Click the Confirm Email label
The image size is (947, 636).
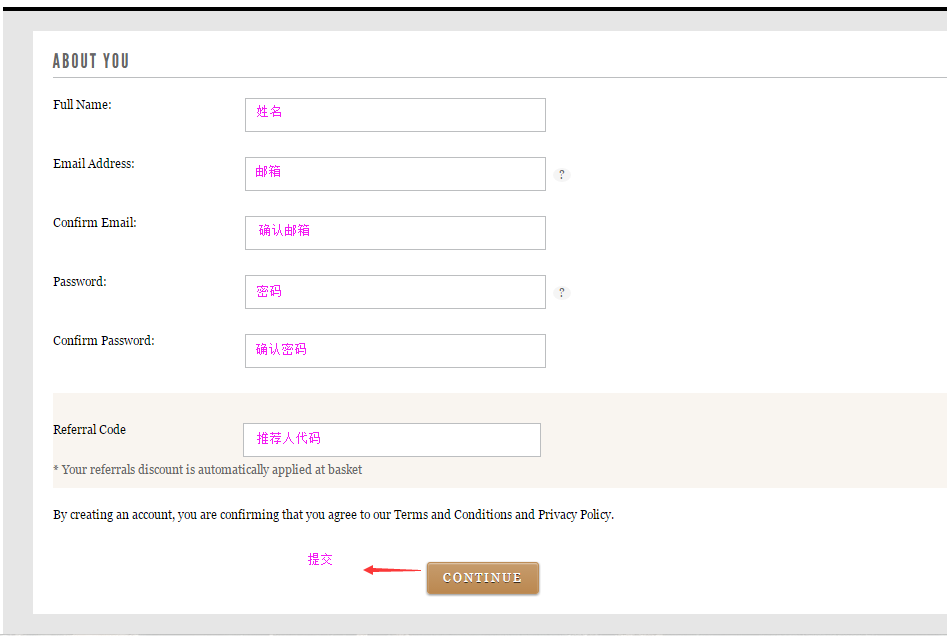tap(95, 223)
